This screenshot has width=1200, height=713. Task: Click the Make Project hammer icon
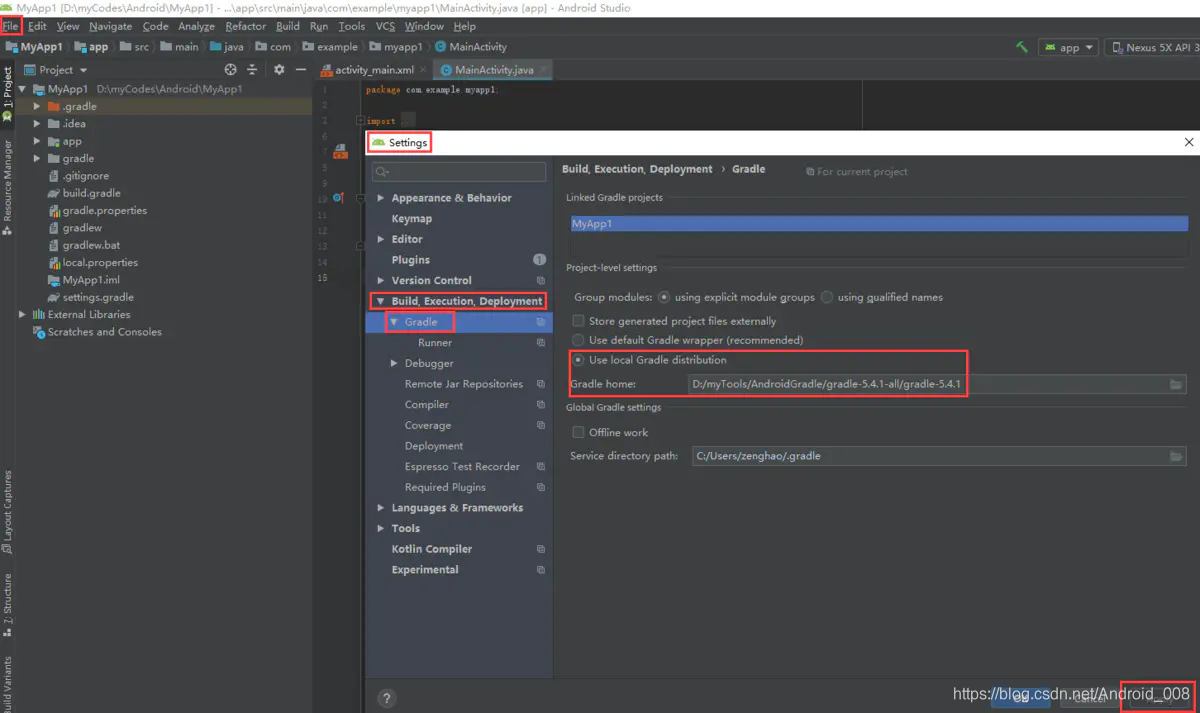pos(1021,47)
